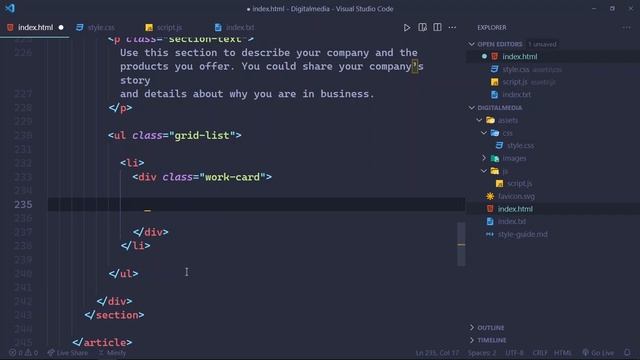
Task: Collapse the assets folder
Action: (x=479, y=120)
